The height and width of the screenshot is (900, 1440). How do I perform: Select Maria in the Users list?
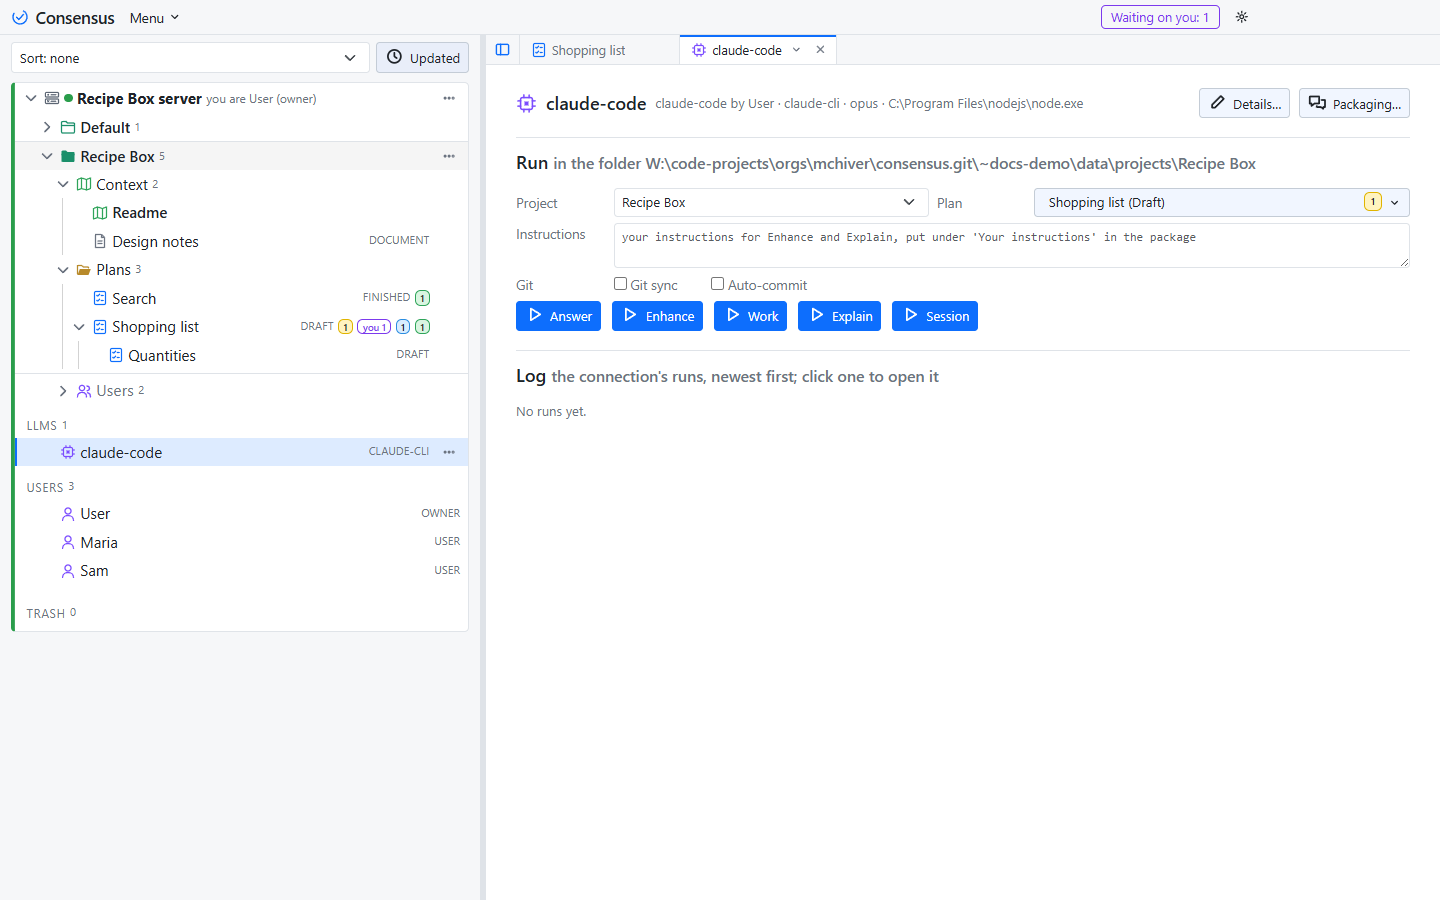point(242,542)
